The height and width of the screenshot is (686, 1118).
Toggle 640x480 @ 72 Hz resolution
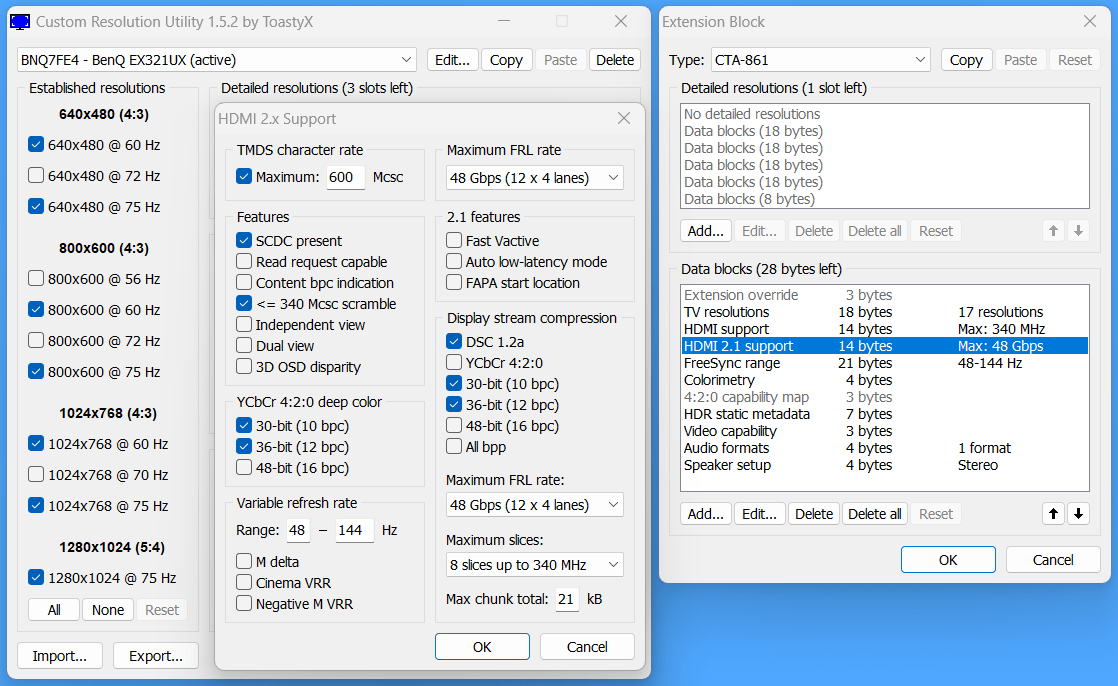(36, 175)
